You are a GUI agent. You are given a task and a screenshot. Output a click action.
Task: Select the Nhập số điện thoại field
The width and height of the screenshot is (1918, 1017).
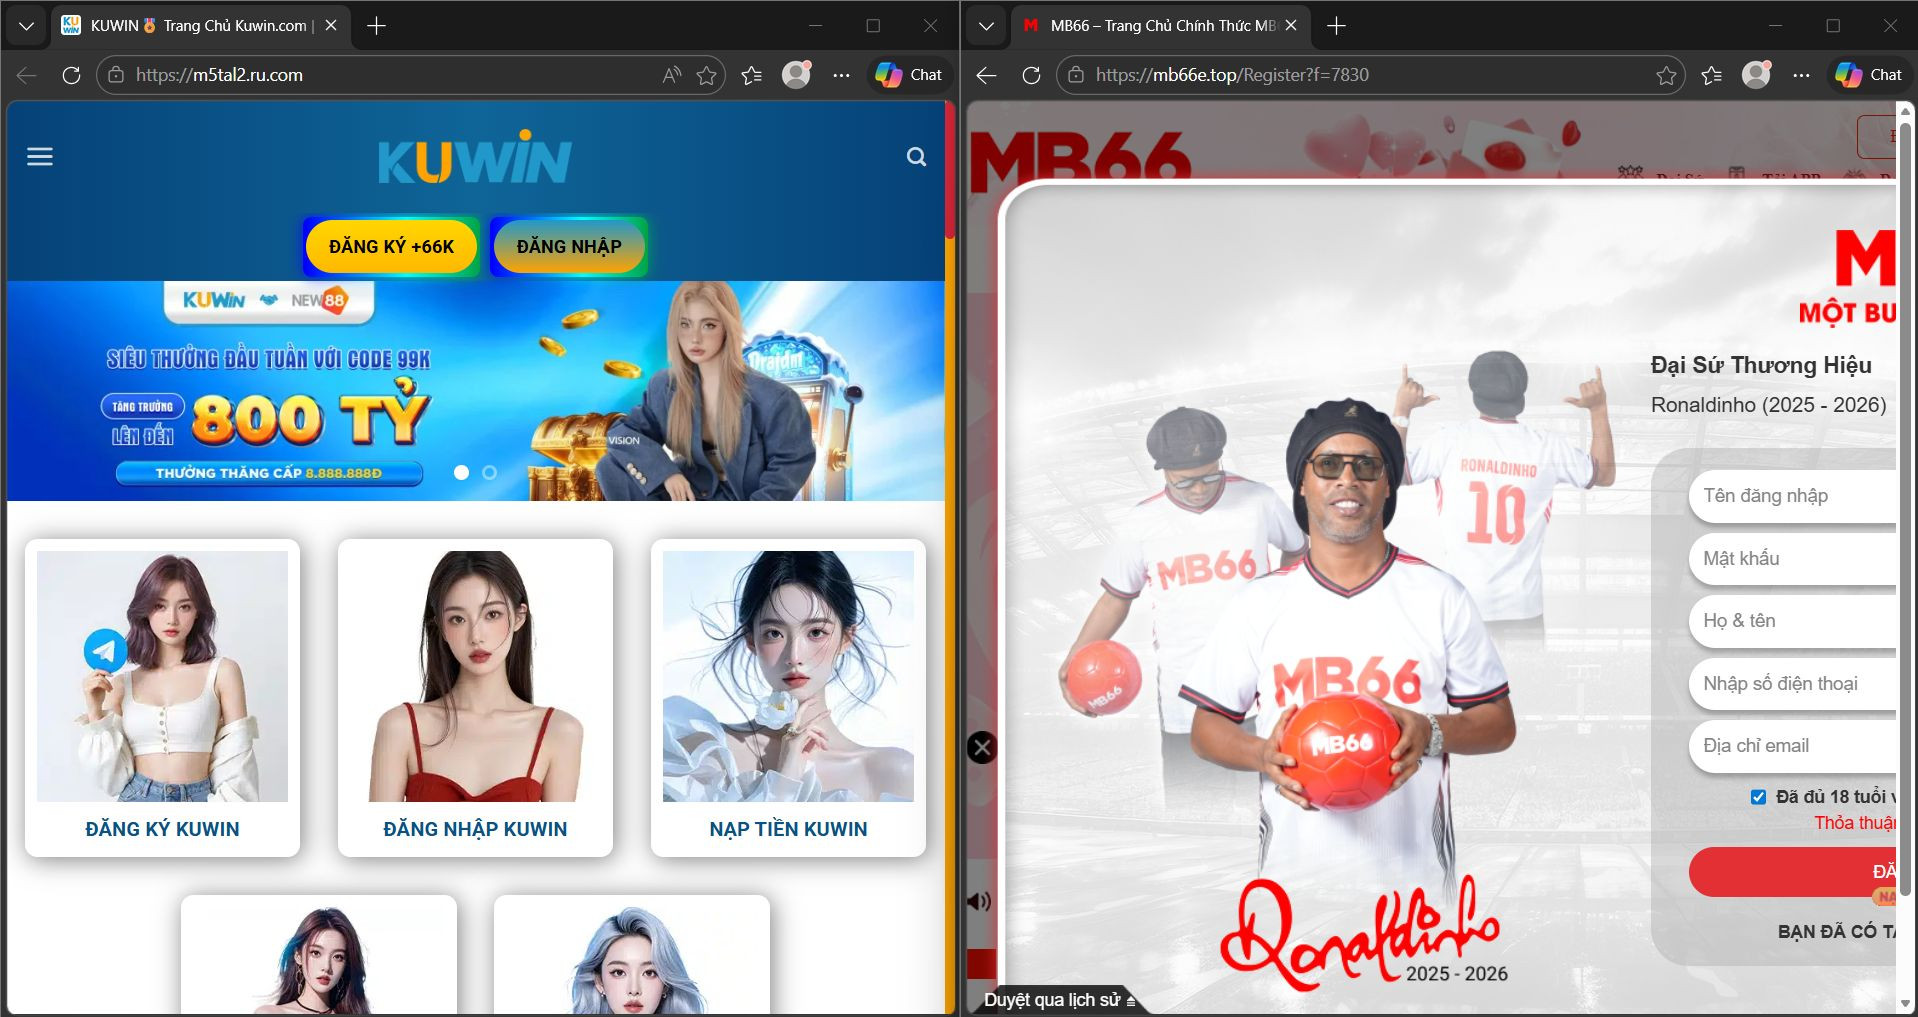1793,684
